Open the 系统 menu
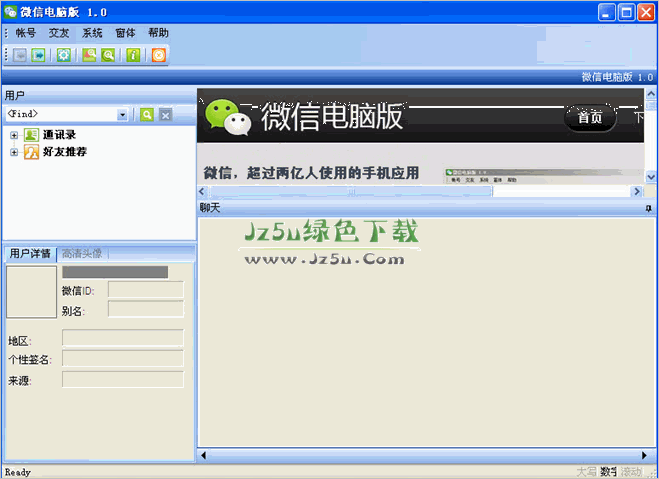The height and width of the screenshot is (479, 659). 92,33
